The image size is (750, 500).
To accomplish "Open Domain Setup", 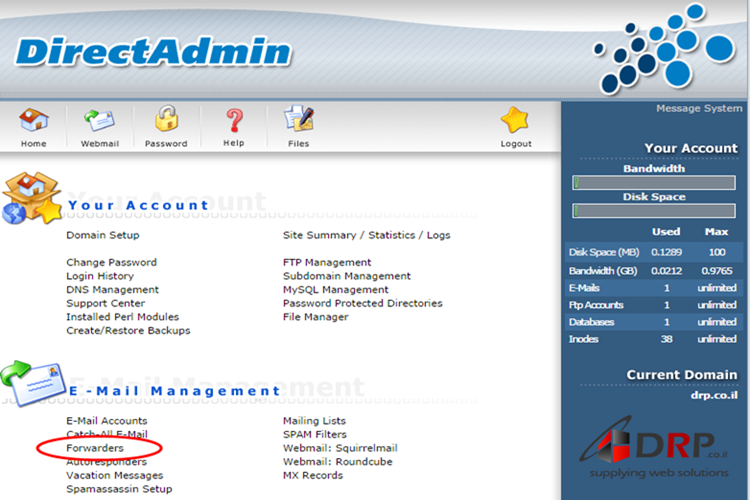I will 103,235.
